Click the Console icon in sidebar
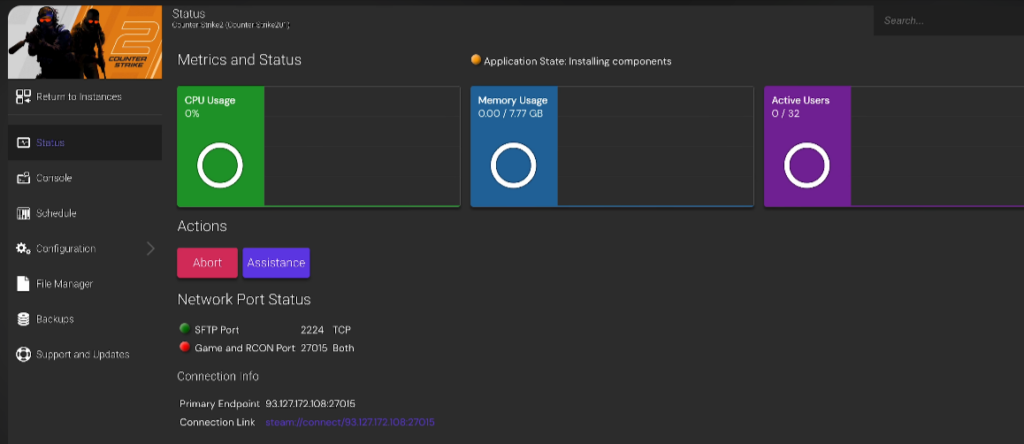This screenshot has width=1024, height=444. click(x=23, y=178)
